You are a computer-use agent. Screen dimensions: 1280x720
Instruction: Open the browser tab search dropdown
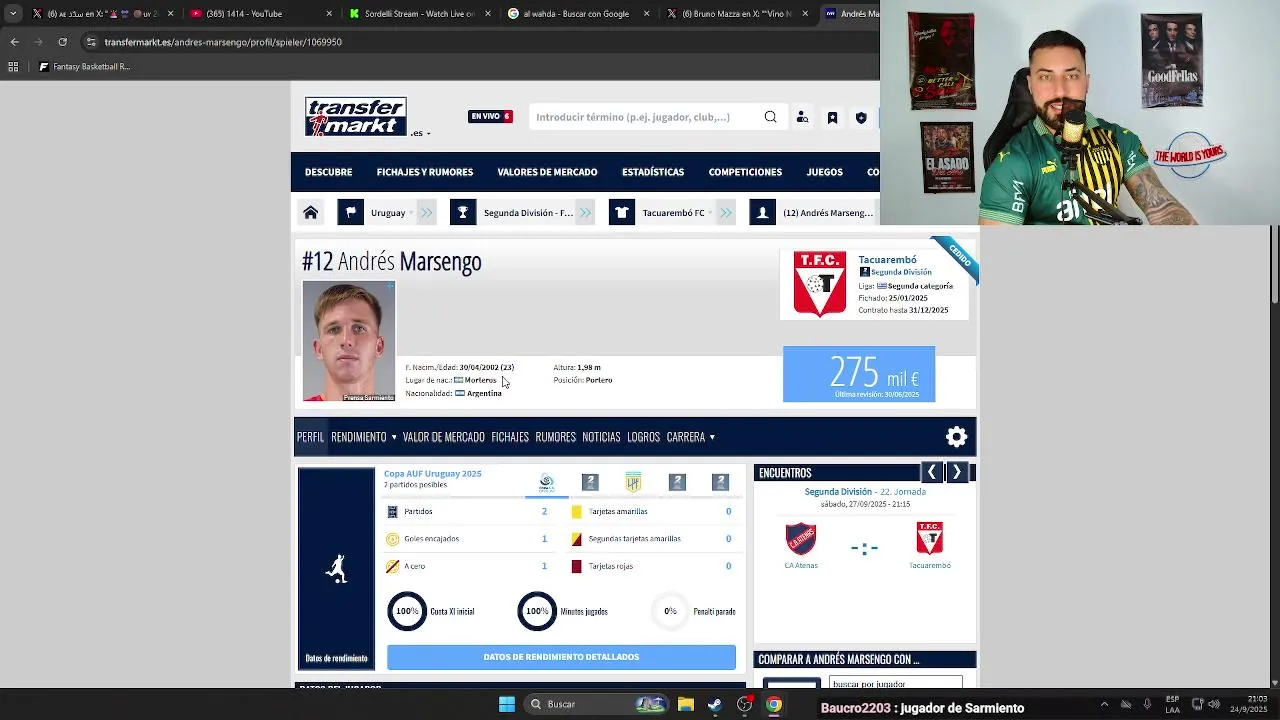[13, 14]
